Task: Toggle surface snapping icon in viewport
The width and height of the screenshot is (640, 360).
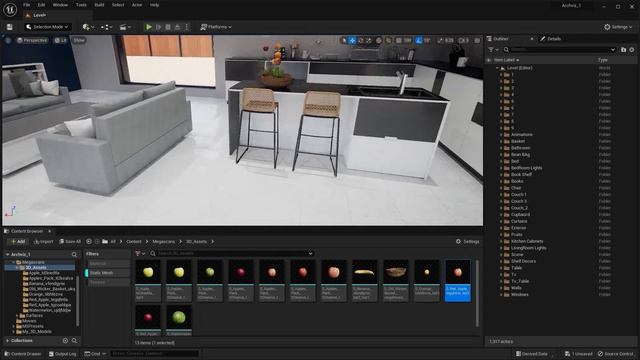Action: coord(389,40)
